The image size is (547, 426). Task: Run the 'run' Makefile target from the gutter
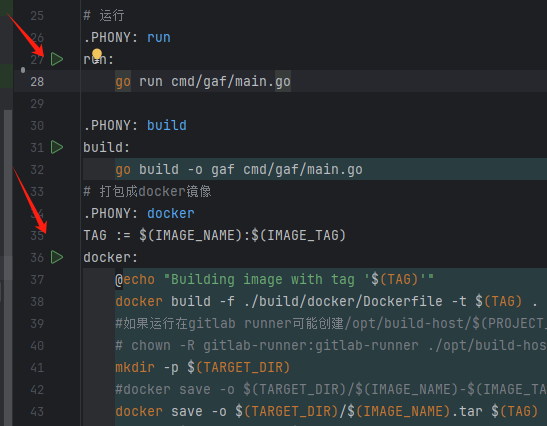coord(57,59)
